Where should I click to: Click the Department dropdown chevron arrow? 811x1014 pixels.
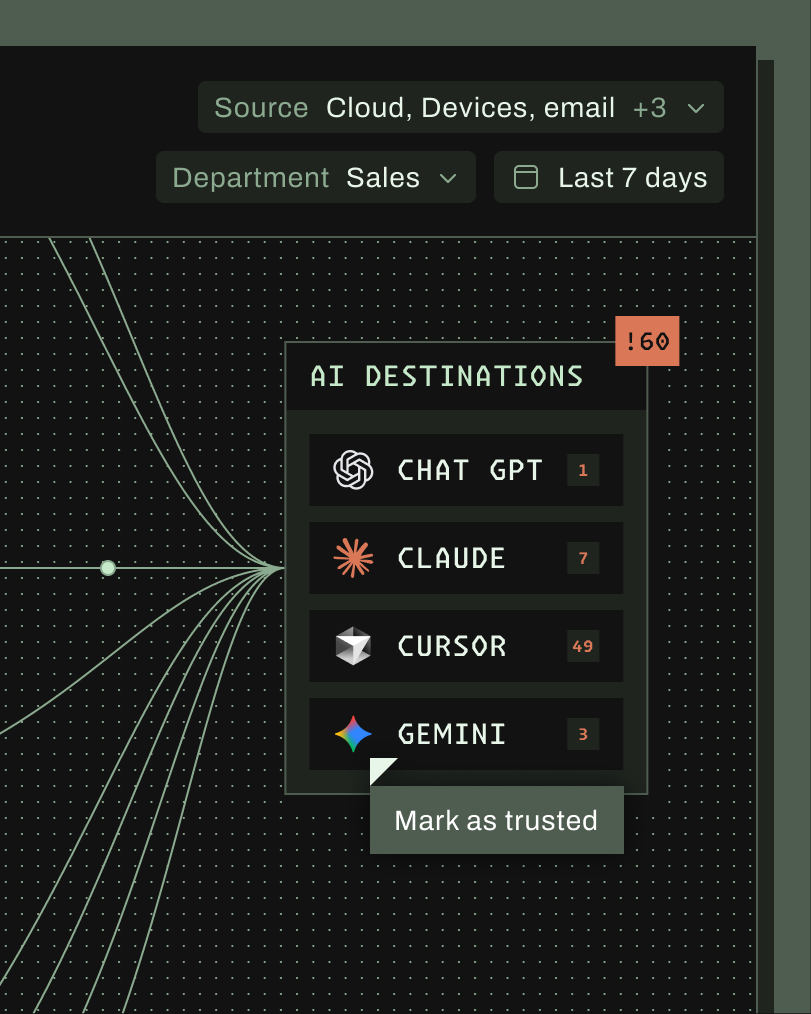coord(448,178)
